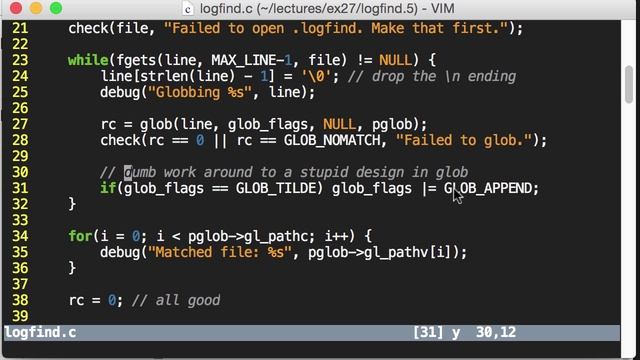
Task: Click 'GLOB_NOMATCH' on line 28
Action: point(332,140)
